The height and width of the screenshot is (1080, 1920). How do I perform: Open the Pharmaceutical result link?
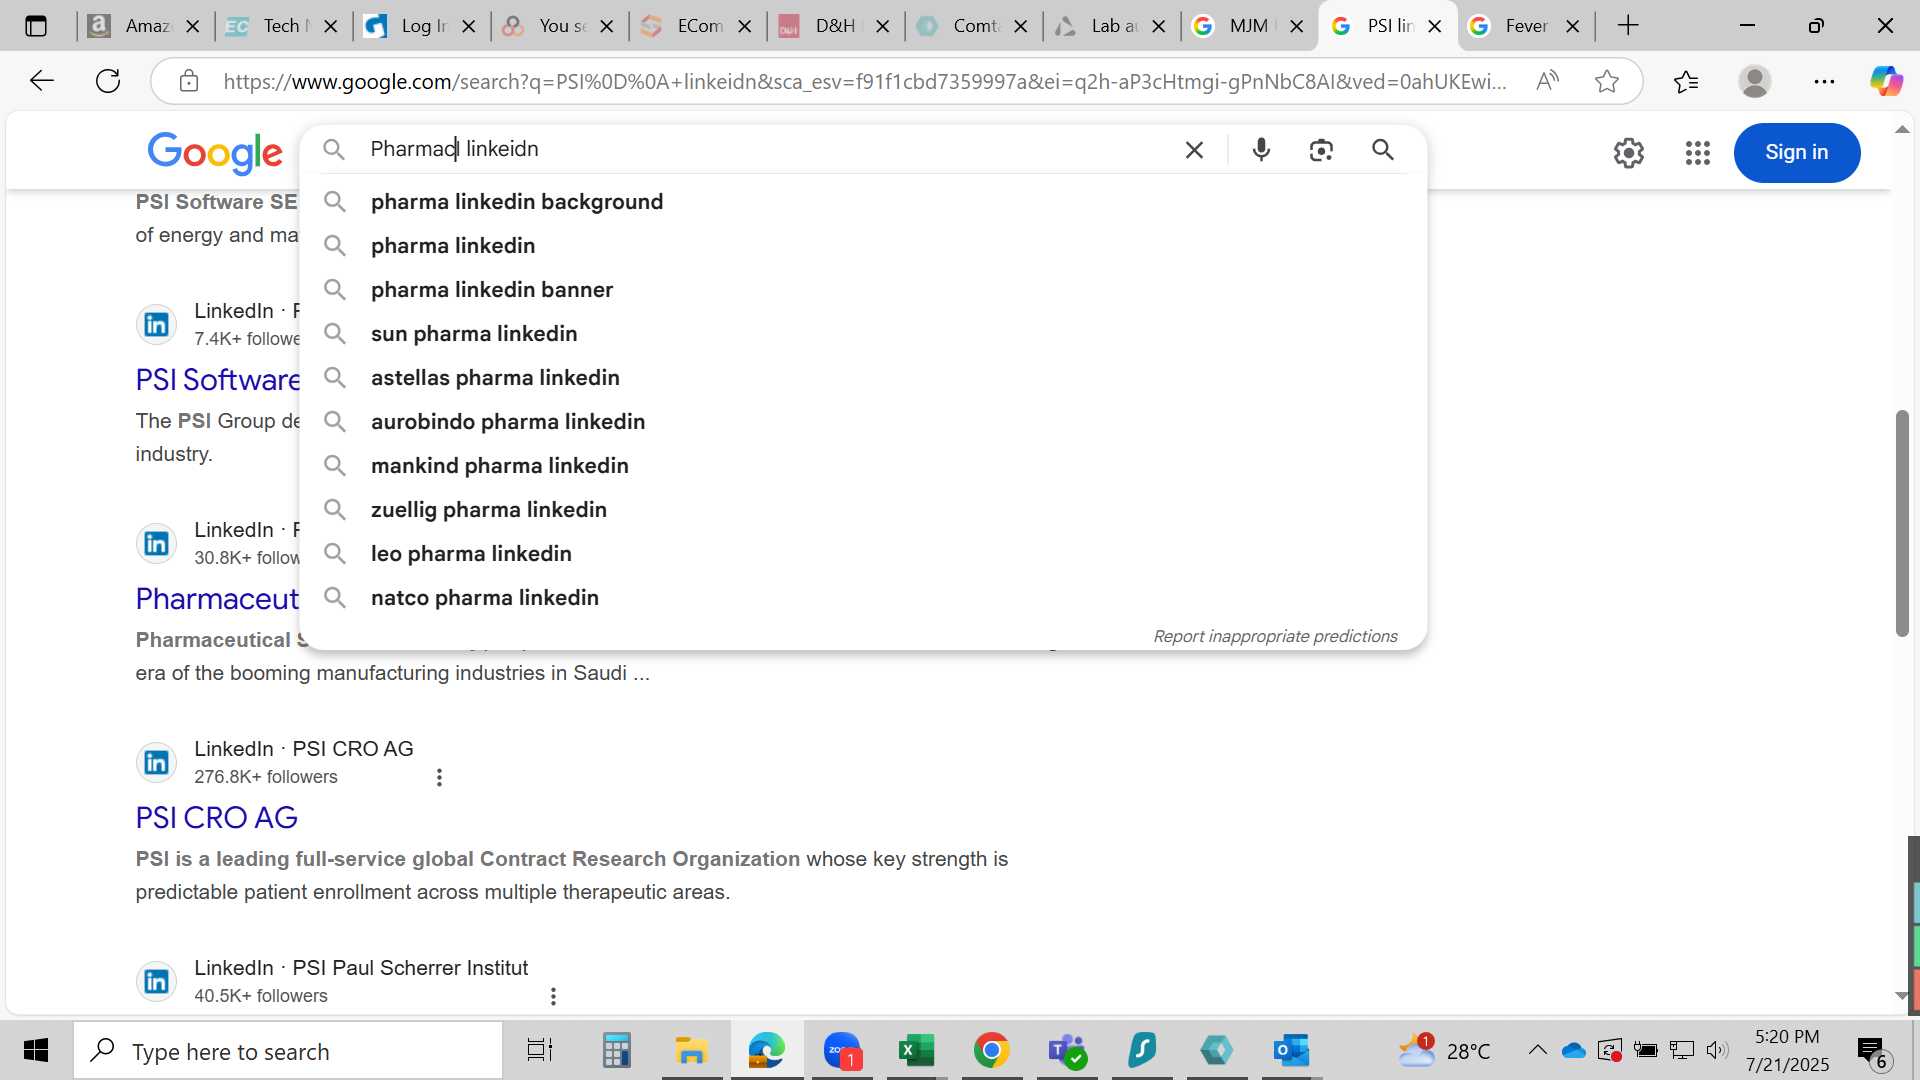click(x=217, y=599)
